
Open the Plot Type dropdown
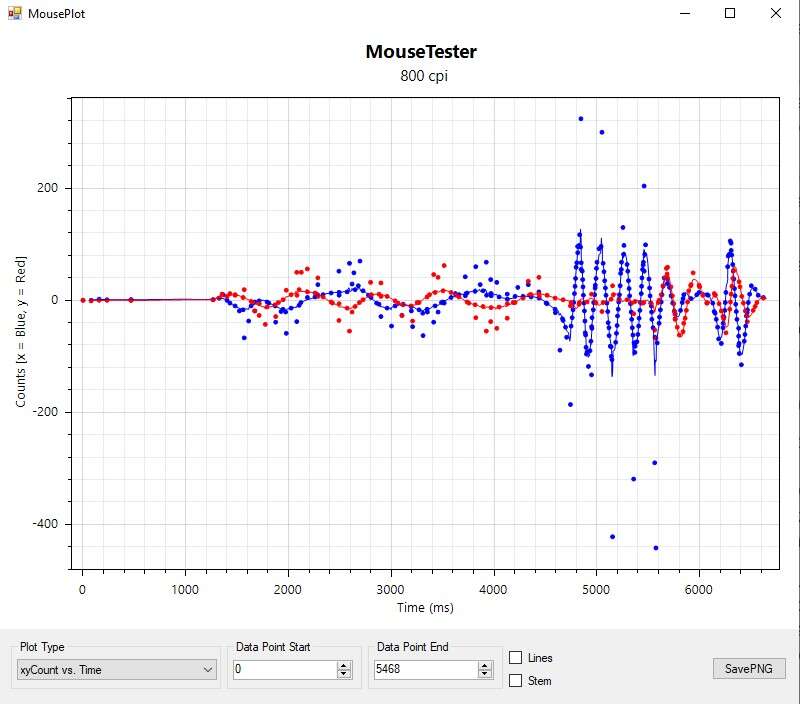click(x=117, y=670)
